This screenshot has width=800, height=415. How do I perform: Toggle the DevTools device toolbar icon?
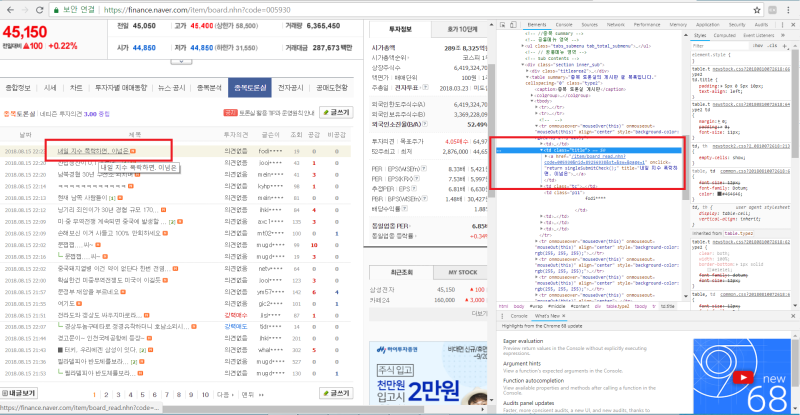(x=513, y=25)
